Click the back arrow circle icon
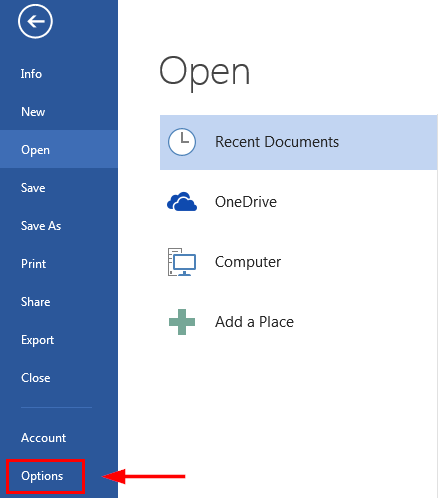This screenshot has width=442, height=498. (x=35, y=22)
